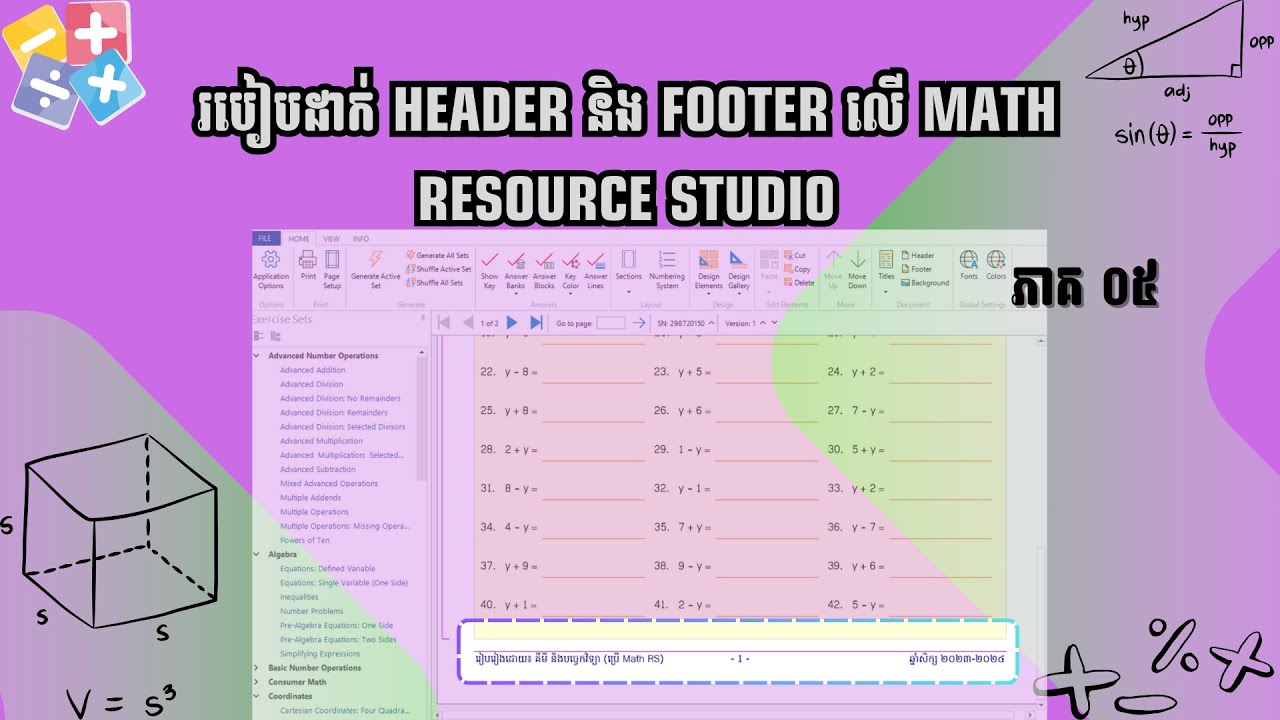Click the Copy button

(x=797, y=269)
